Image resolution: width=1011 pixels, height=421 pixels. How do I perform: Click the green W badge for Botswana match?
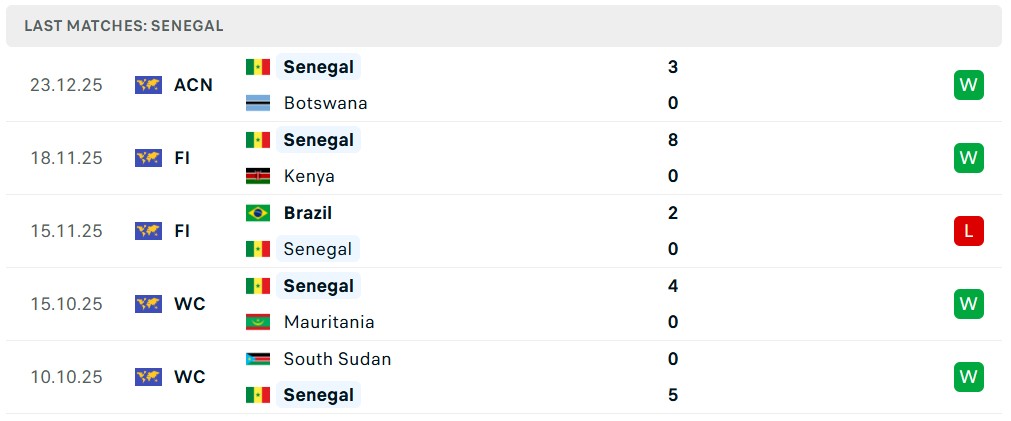click(968, 85)
